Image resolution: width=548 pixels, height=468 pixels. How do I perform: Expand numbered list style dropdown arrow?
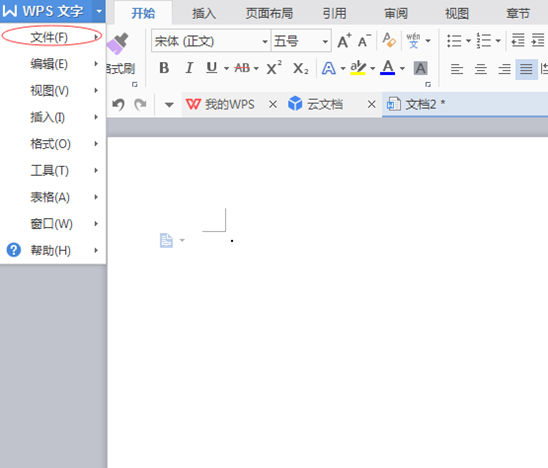(x=498, y=41)
